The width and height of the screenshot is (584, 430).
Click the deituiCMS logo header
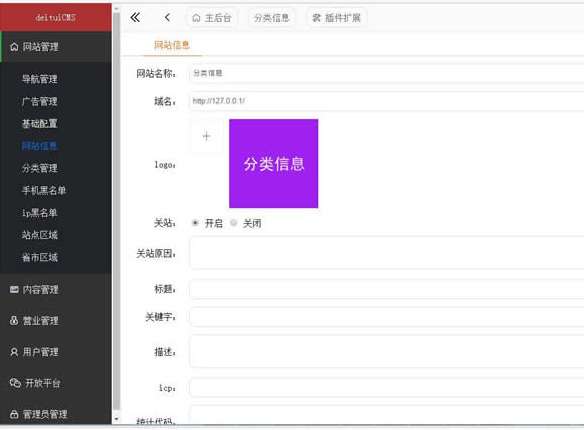click(x=56, y=17)
